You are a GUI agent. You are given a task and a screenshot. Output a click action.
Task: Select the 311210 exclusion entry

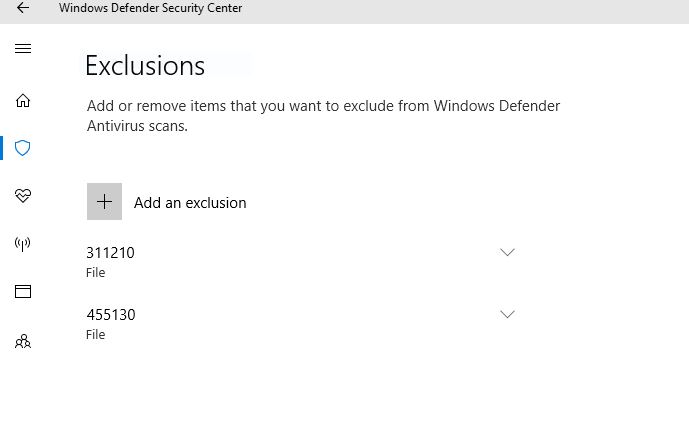(x=301, y=262)
